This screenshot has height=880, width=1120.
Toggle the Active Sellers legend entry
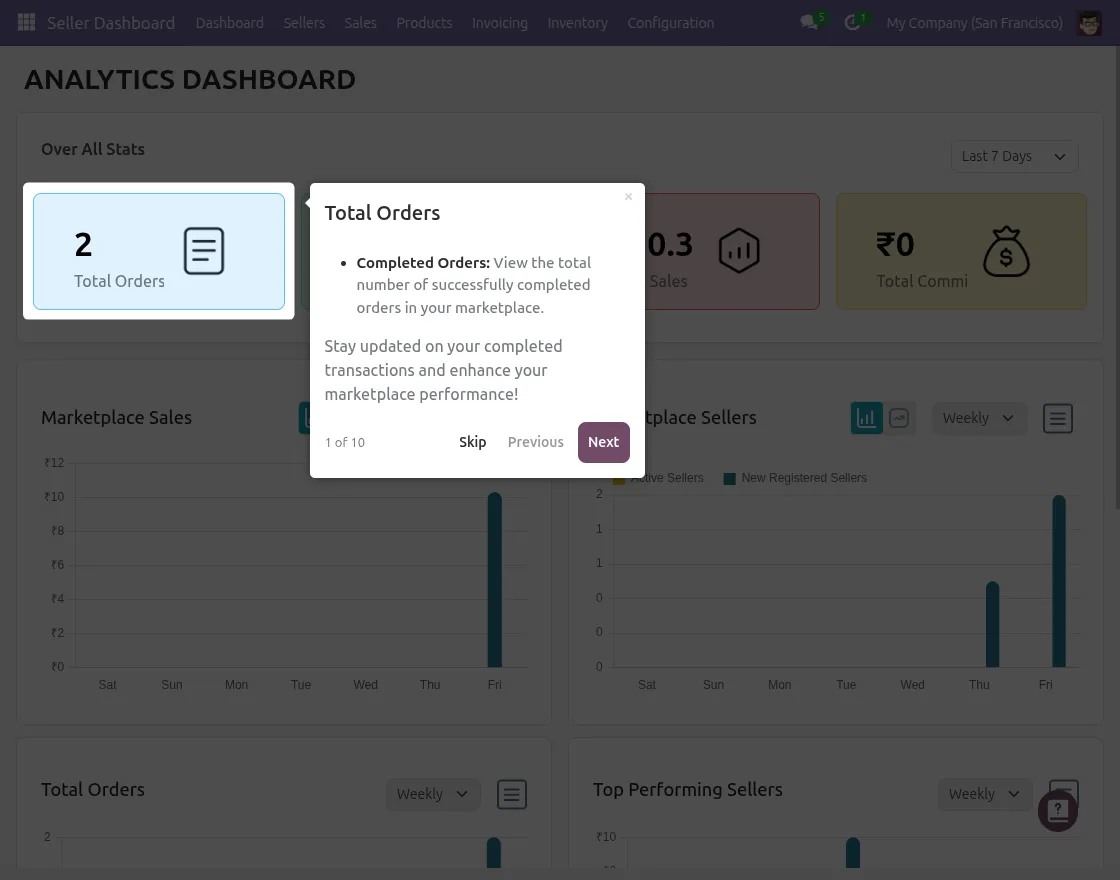click(x=660, y=478)
